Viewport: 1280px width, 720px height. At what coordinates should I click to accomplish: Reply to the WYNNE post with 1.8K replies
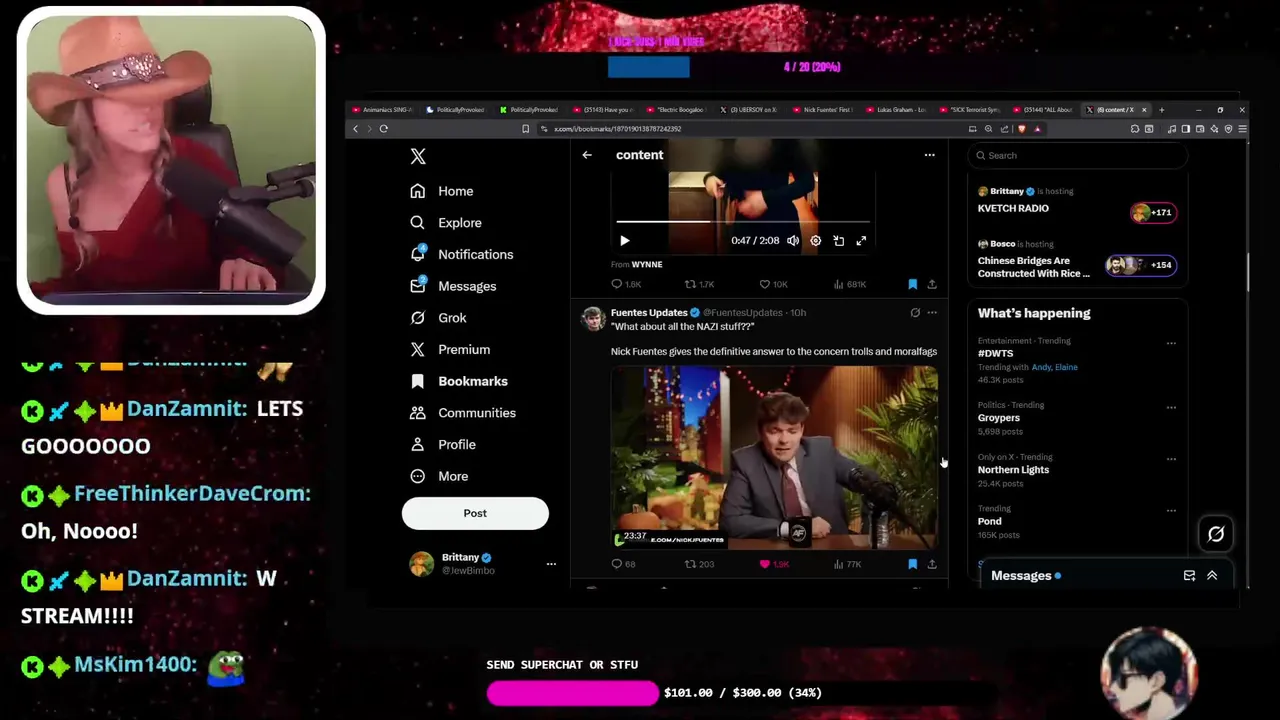[x=626, y=285]
